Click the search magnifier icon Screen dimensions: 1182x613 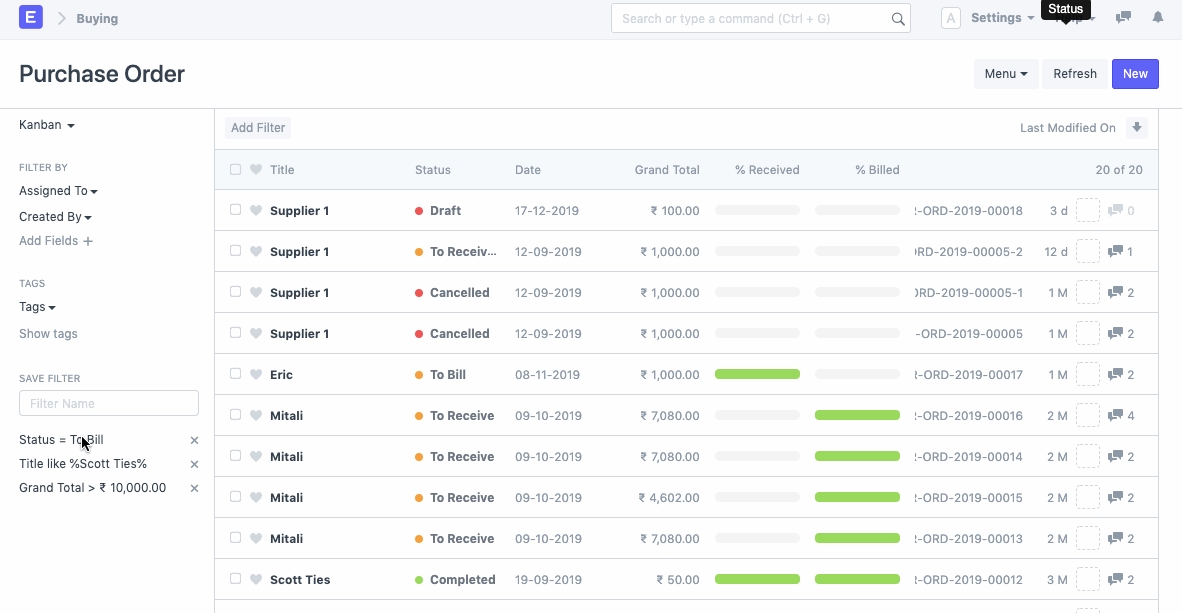898,19
